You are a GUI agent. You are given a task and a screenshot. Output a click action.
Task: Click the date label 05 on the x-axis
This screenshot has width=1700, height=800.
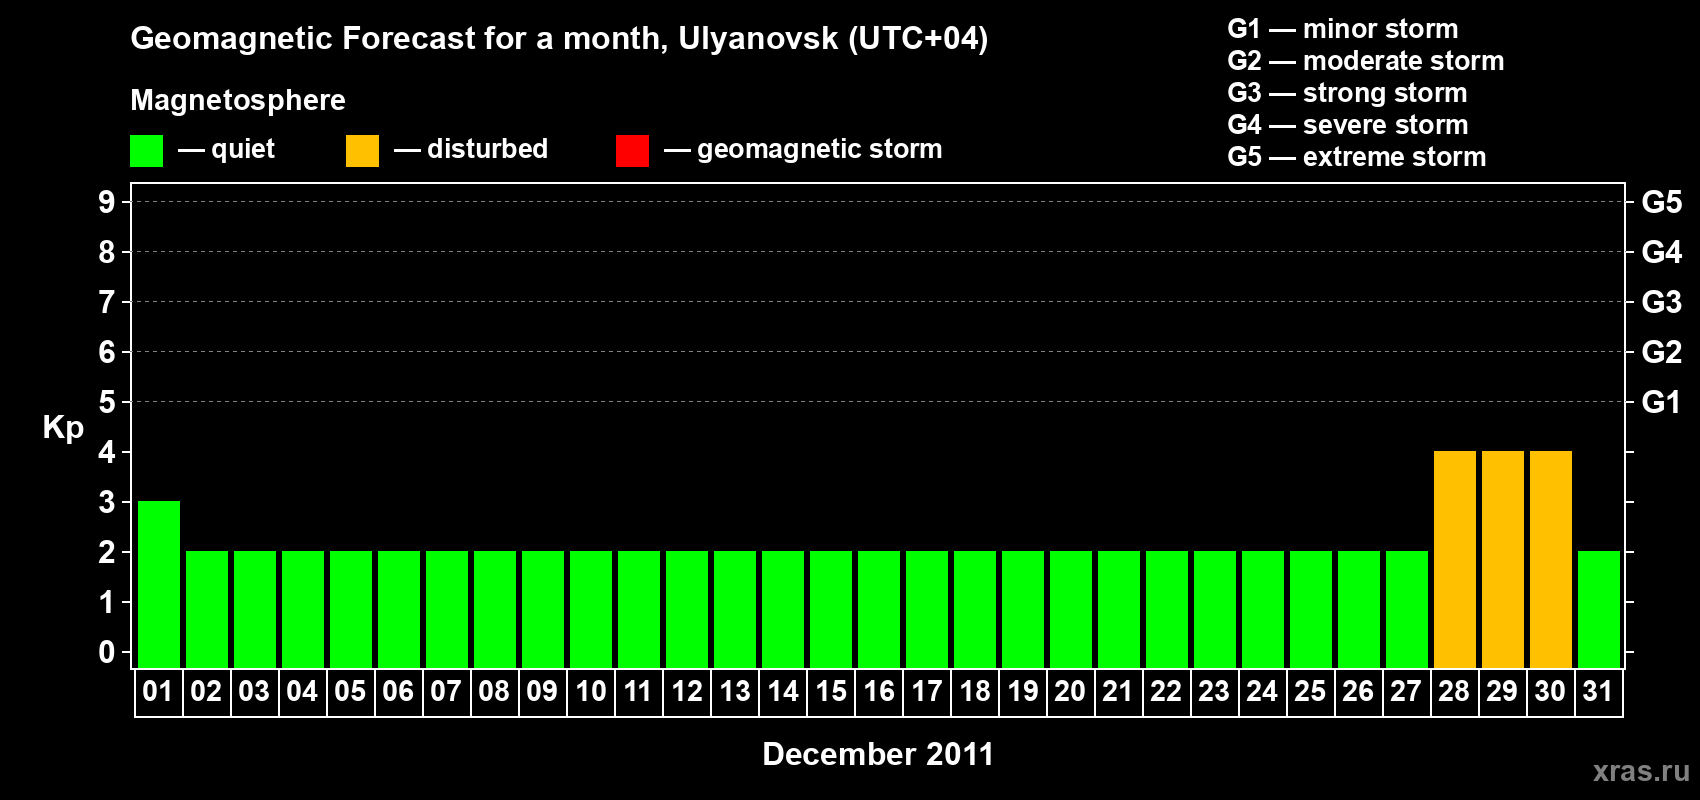[350, 692]
